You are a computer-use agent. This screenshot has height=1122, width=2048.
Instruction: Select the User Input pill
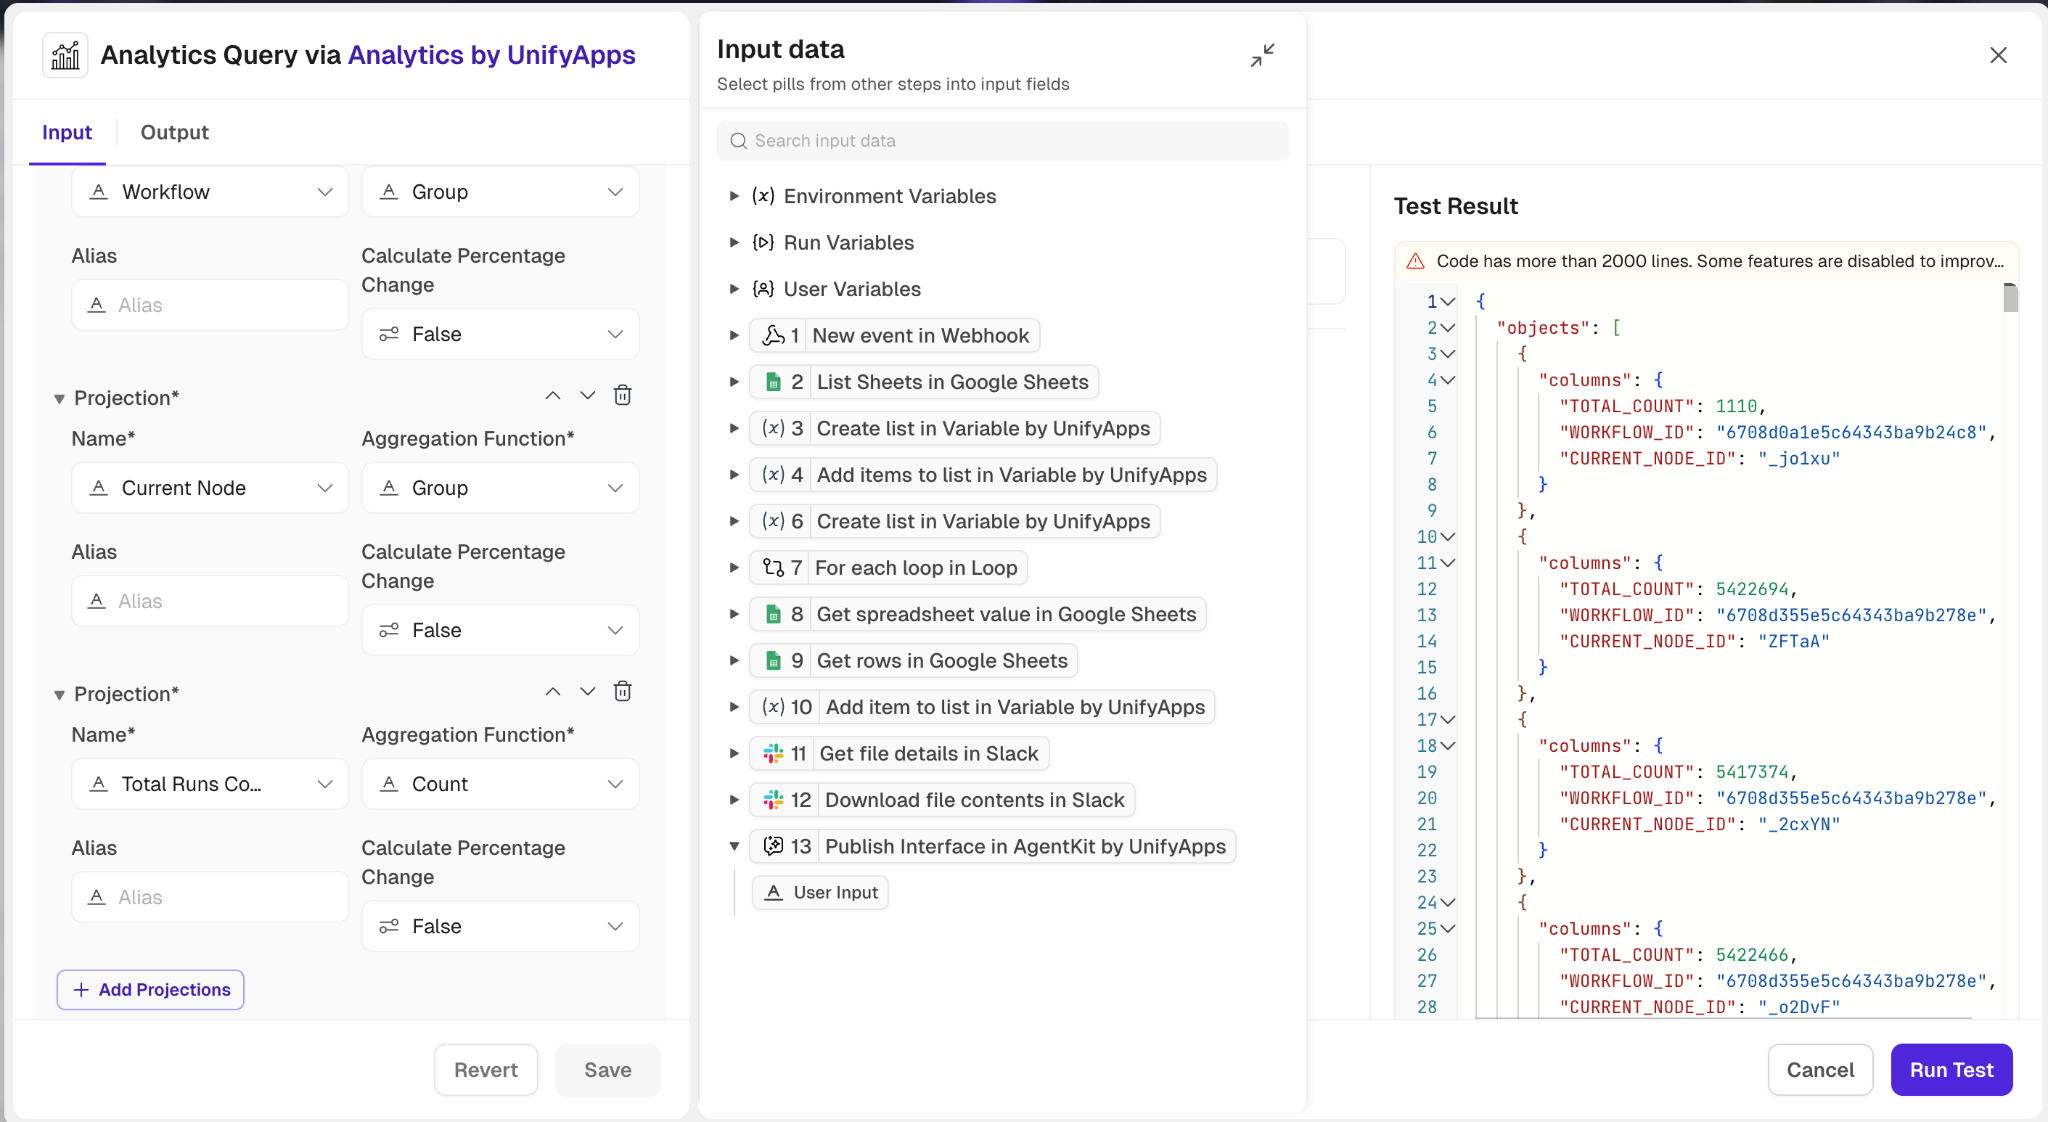point(820,892)
